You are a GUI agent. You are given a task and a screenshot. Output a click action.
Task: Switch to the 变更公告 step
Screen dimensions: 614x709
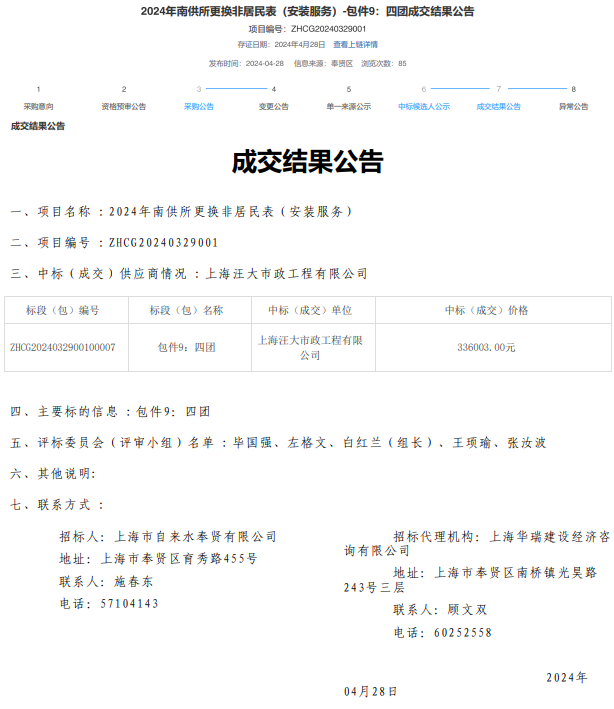pyautogui.click(x=273, y=106)
